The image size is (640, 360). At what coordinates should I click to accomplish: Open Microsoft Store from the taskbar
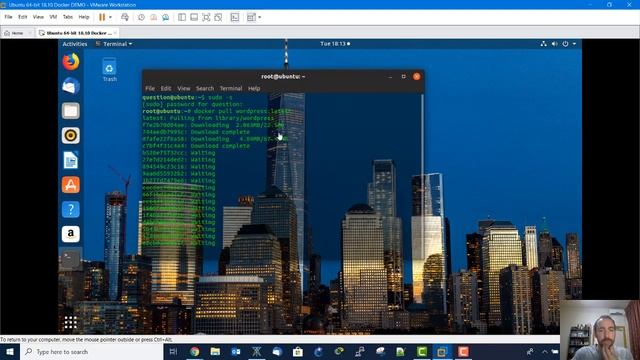pyautogui.click(x=298, y=351)
